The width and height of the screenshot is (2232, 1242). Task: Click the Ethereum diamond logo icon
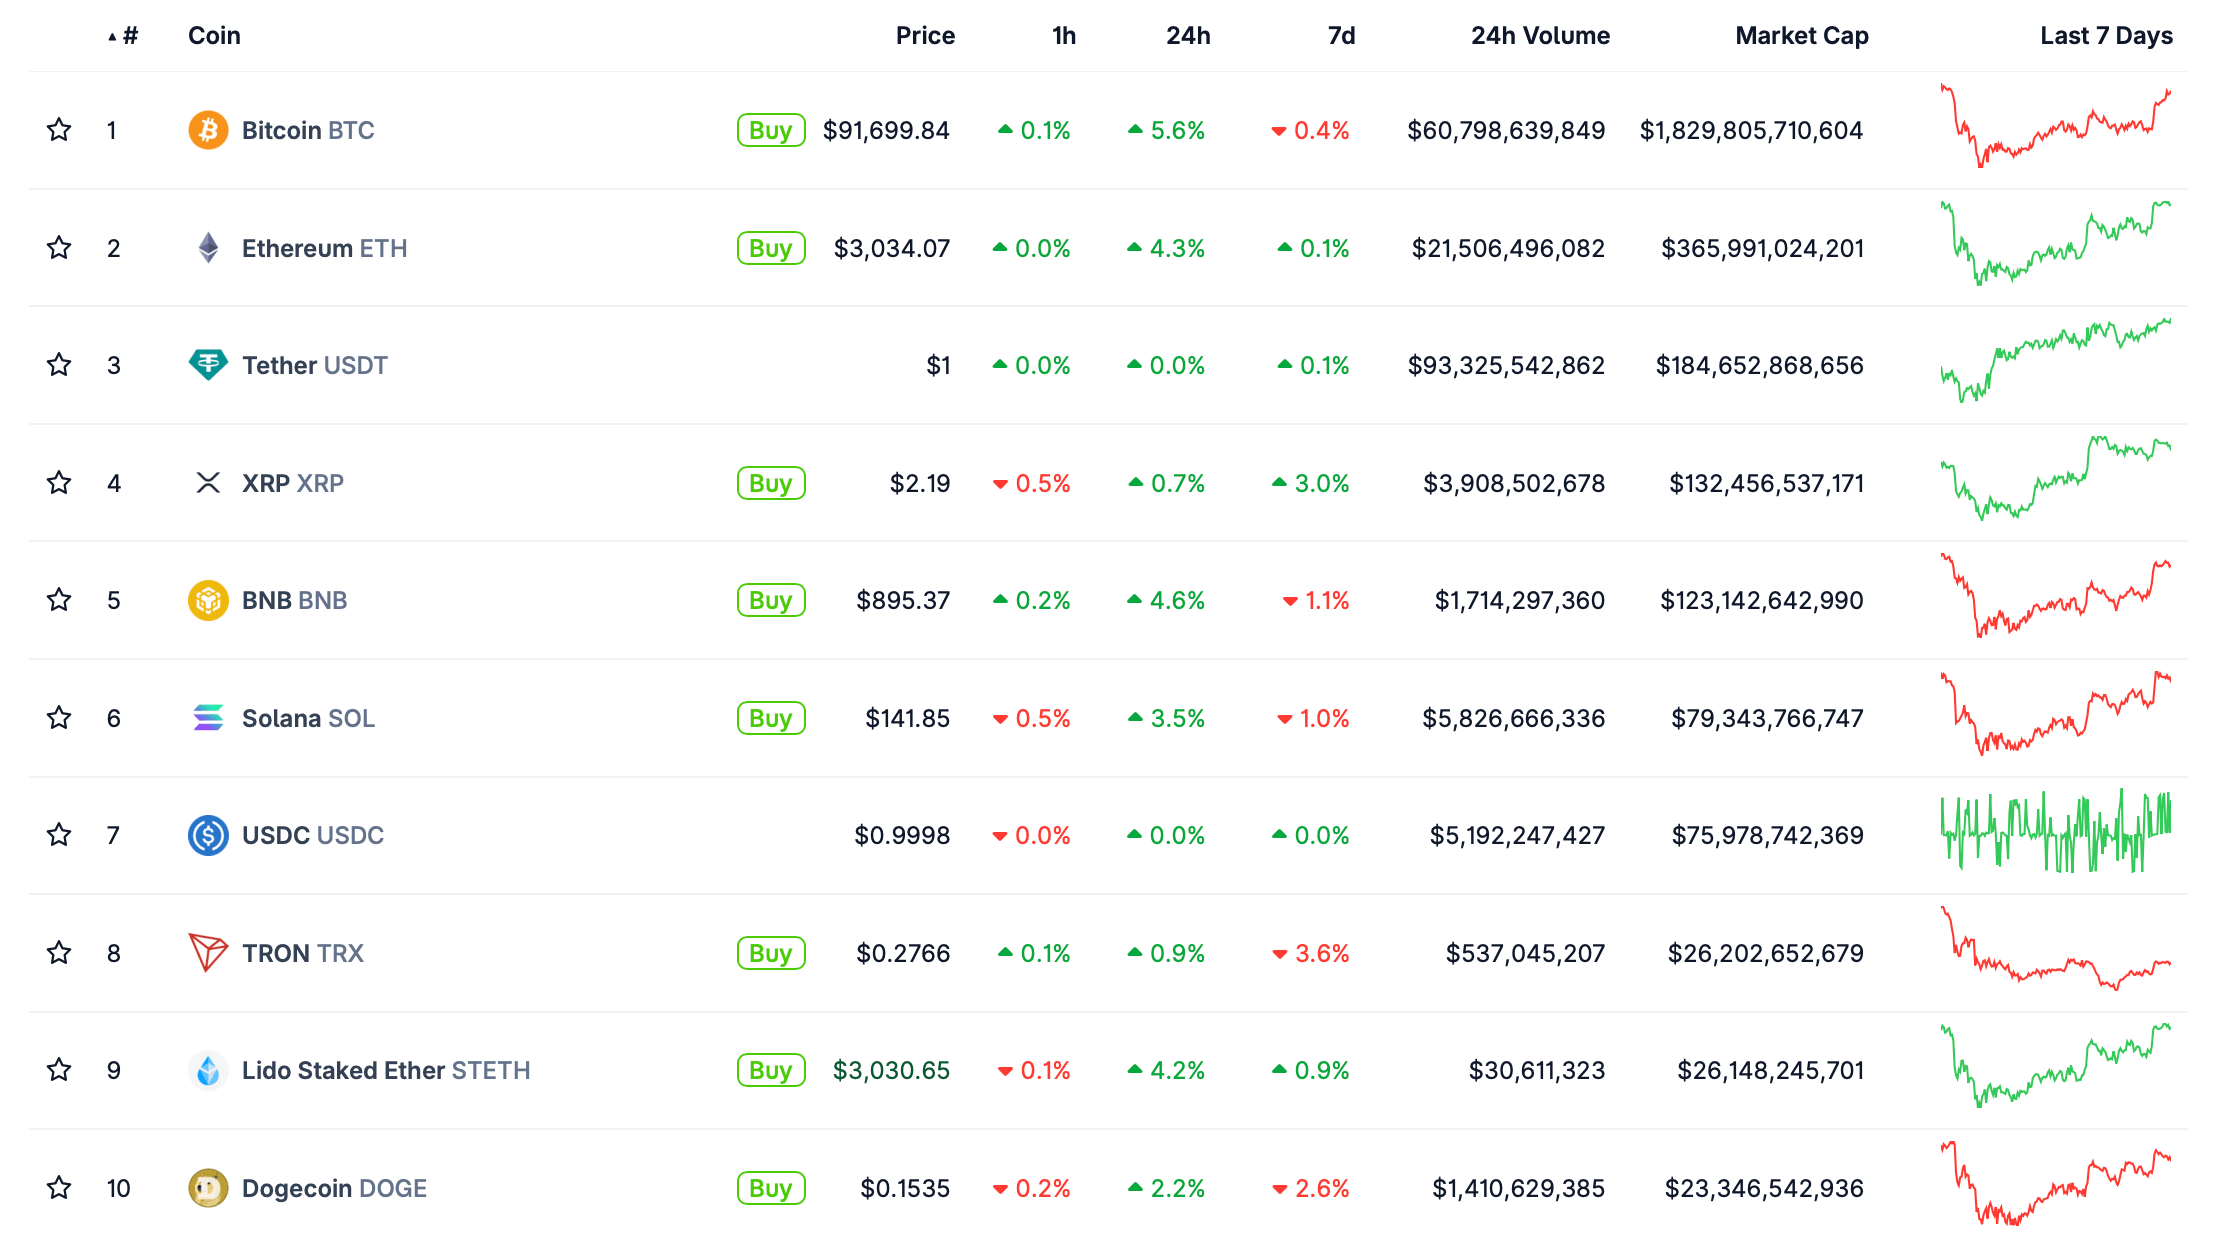208,248
